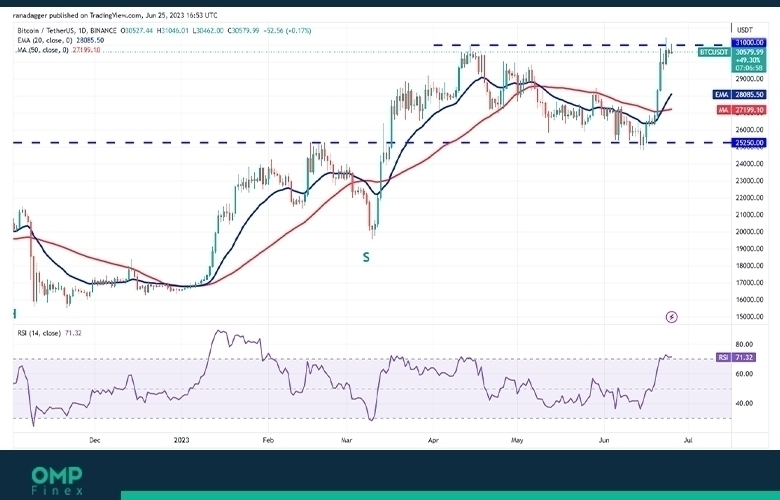Viewport: 780px width, 500px height.
Task: Click the 40.00 level on RSI axis
Action: tap(744, 403)
